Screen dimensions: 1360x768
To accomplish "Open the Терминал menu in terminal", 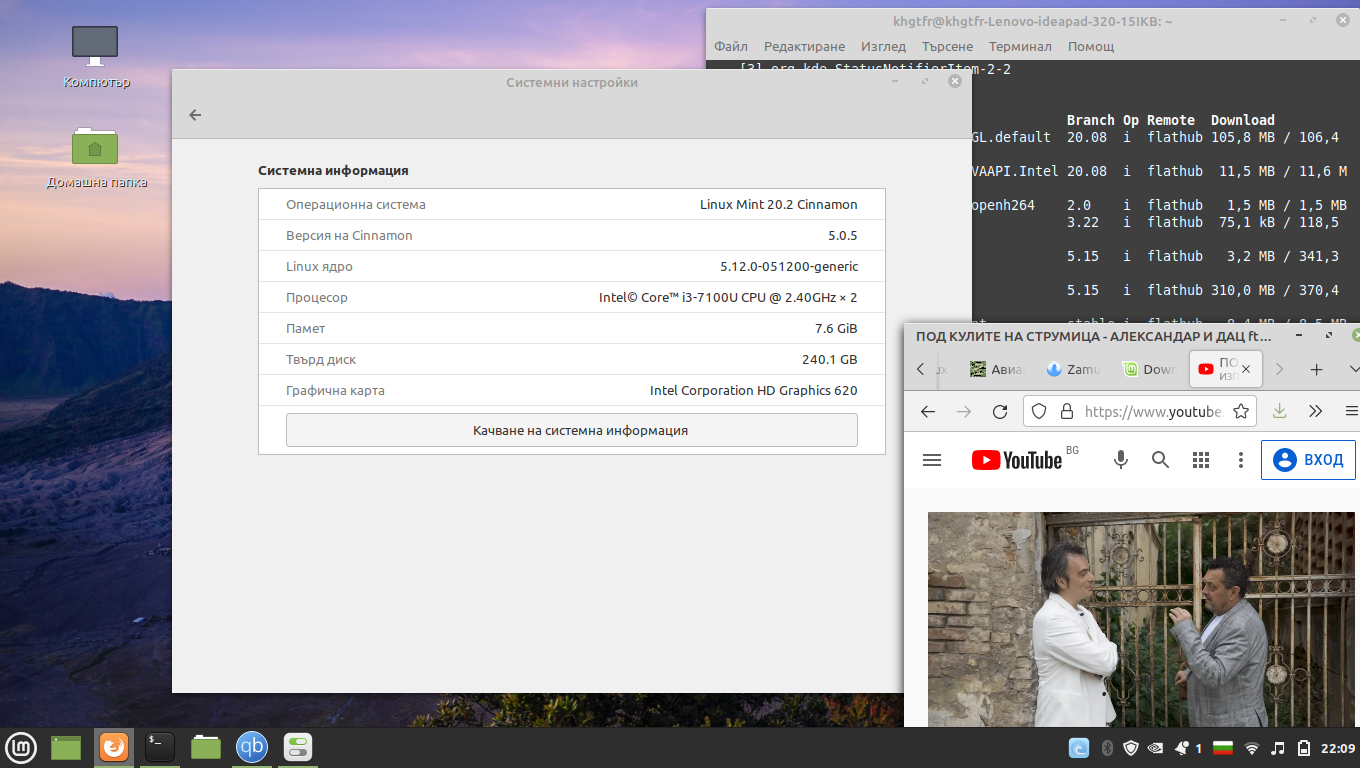I will click(x=1020, y=46).
